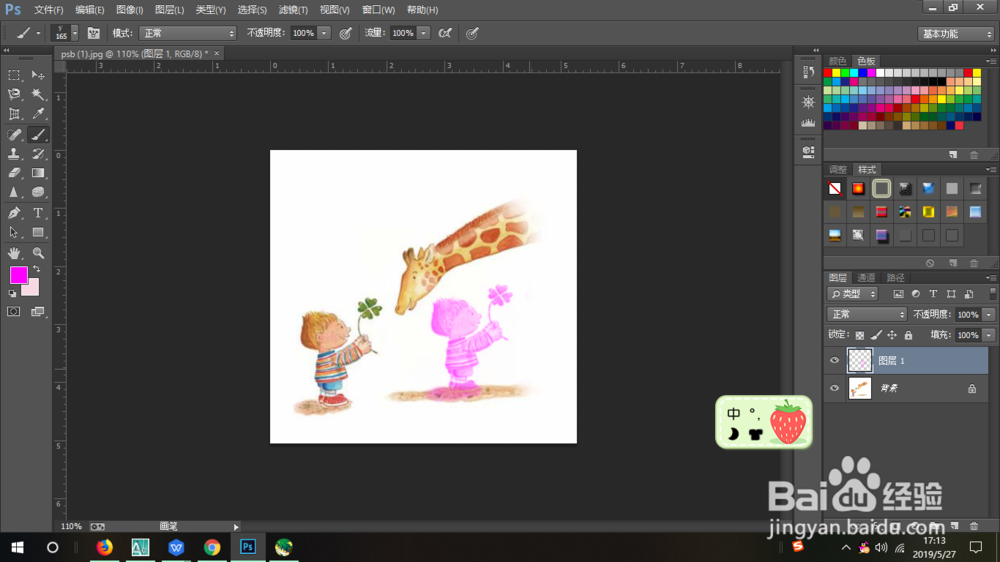Select the Sponge/Dodge tool
Viewport: 1000px width, 562px height.
click(x=38, y=192)
